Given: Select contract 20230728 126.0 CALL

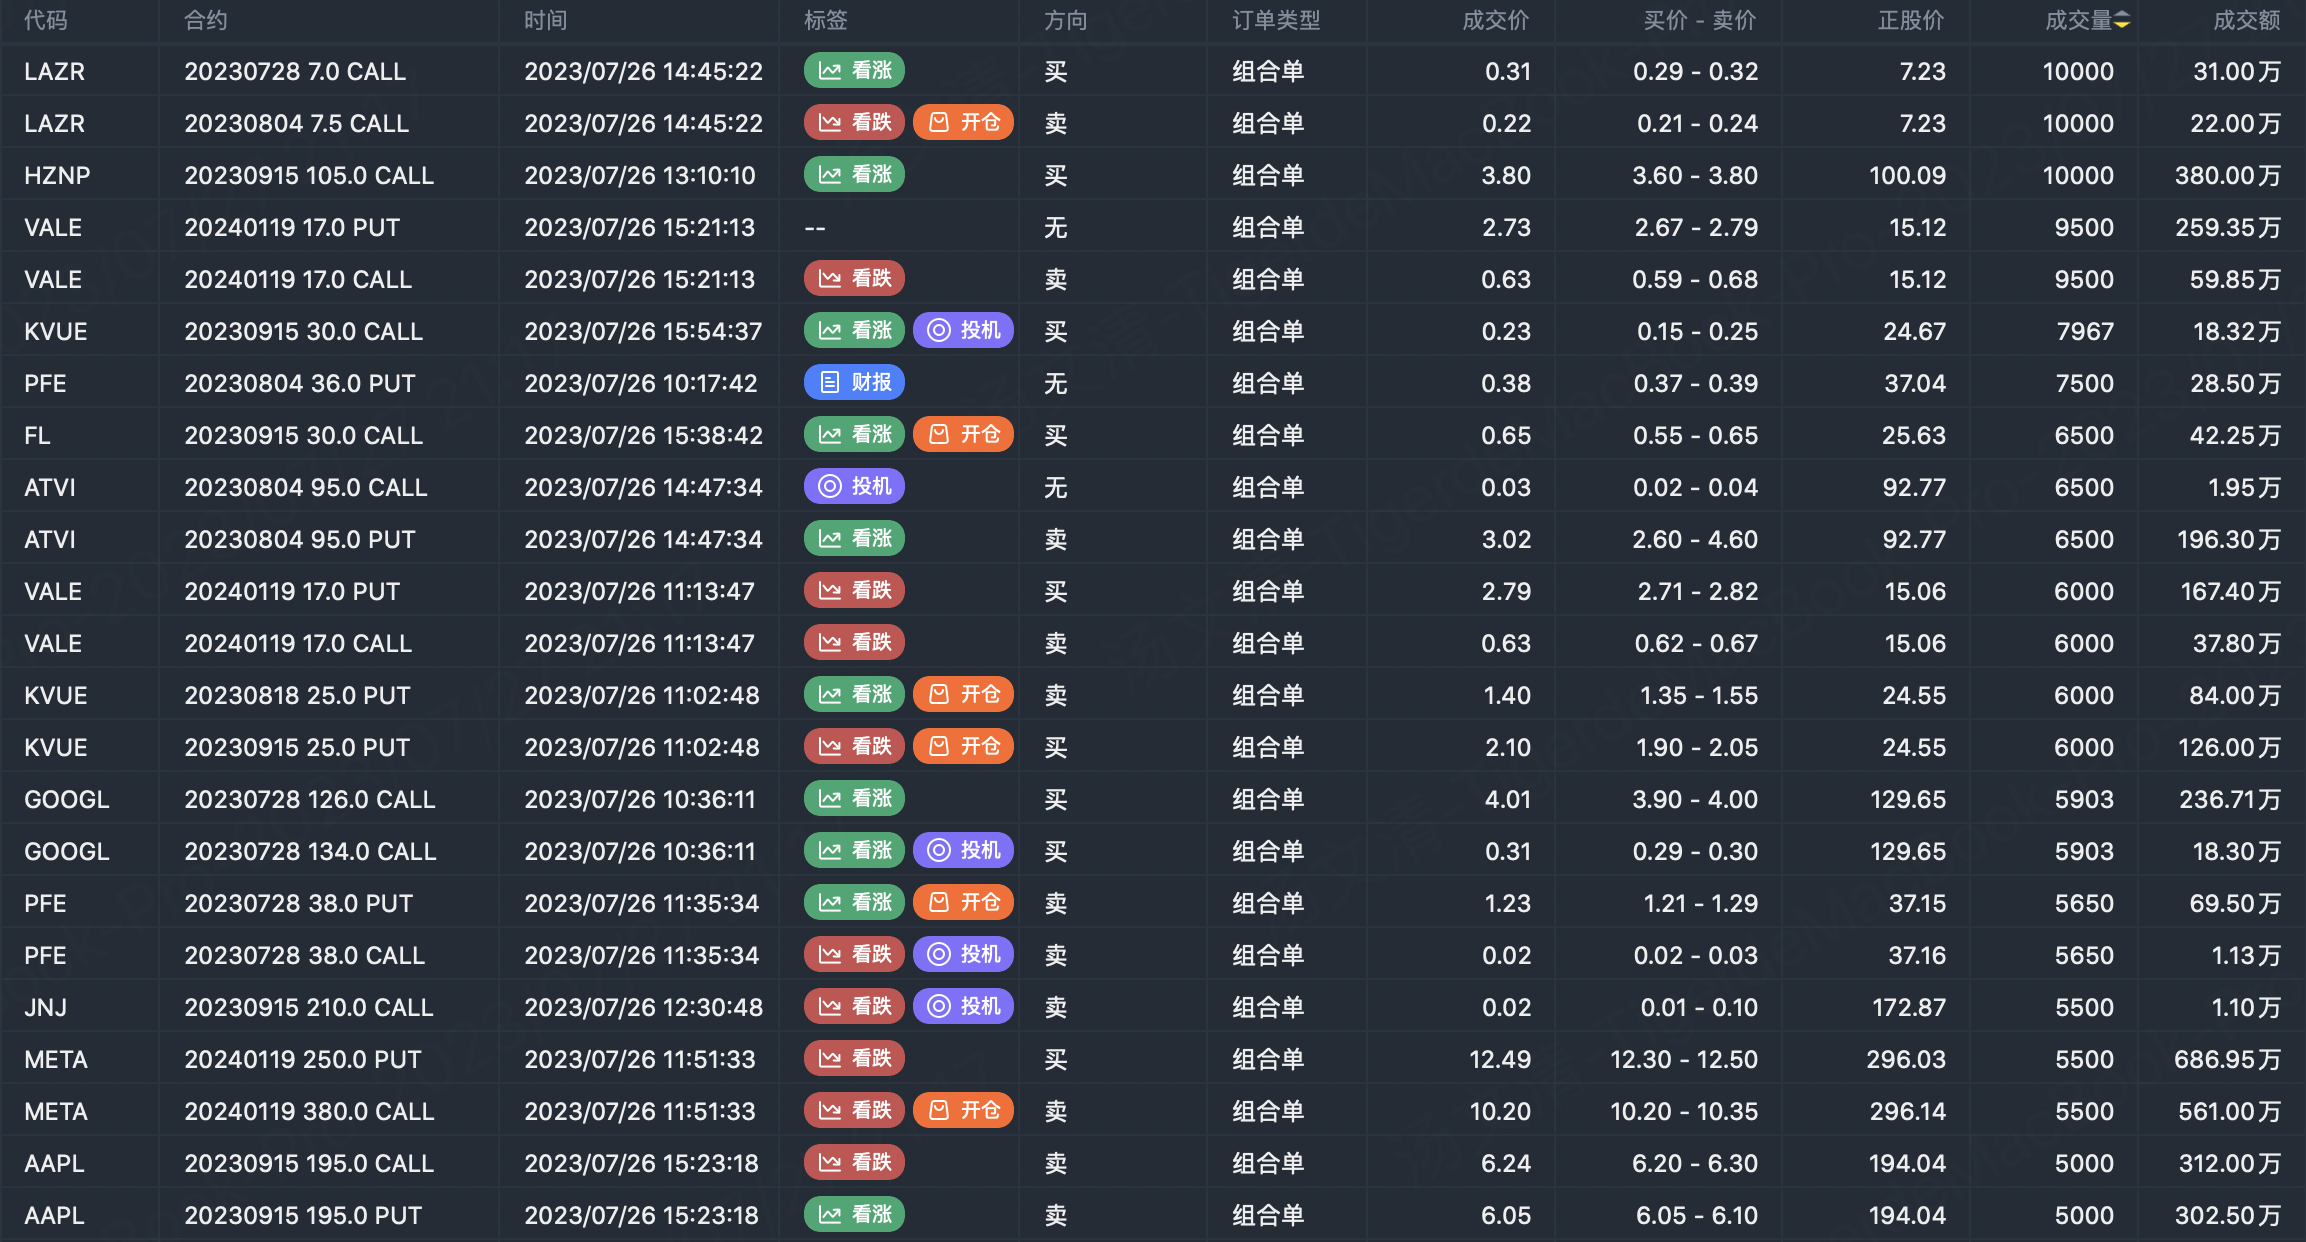Looking at the screenshot, I should point(310,799).
